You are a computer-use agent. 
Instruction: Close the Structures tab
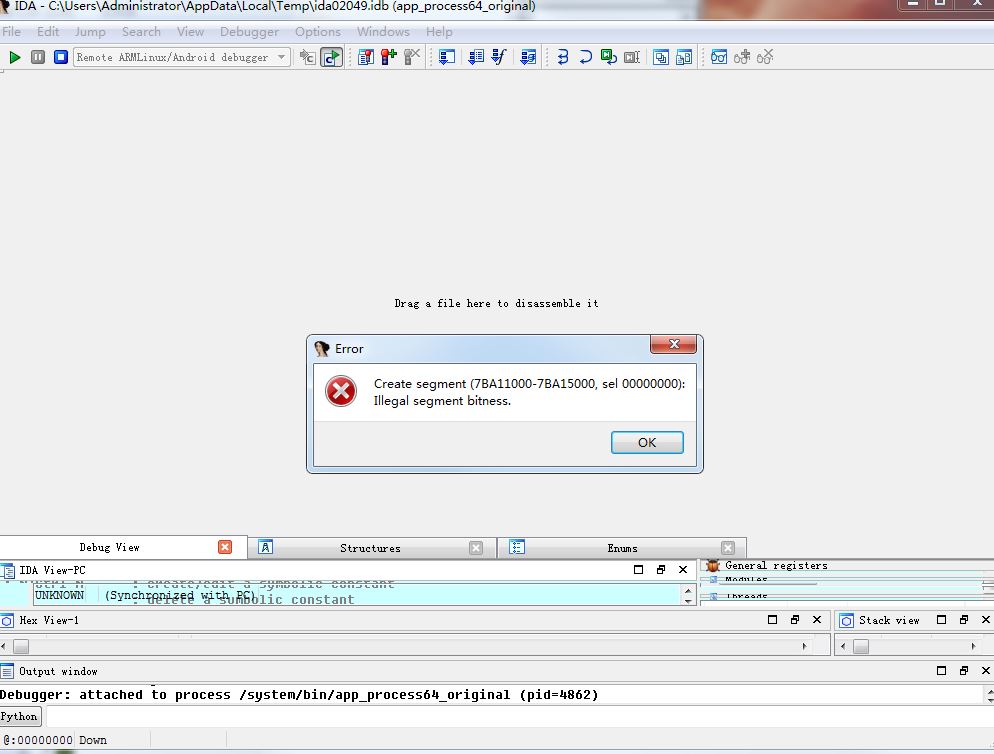[x=476, y=548]
